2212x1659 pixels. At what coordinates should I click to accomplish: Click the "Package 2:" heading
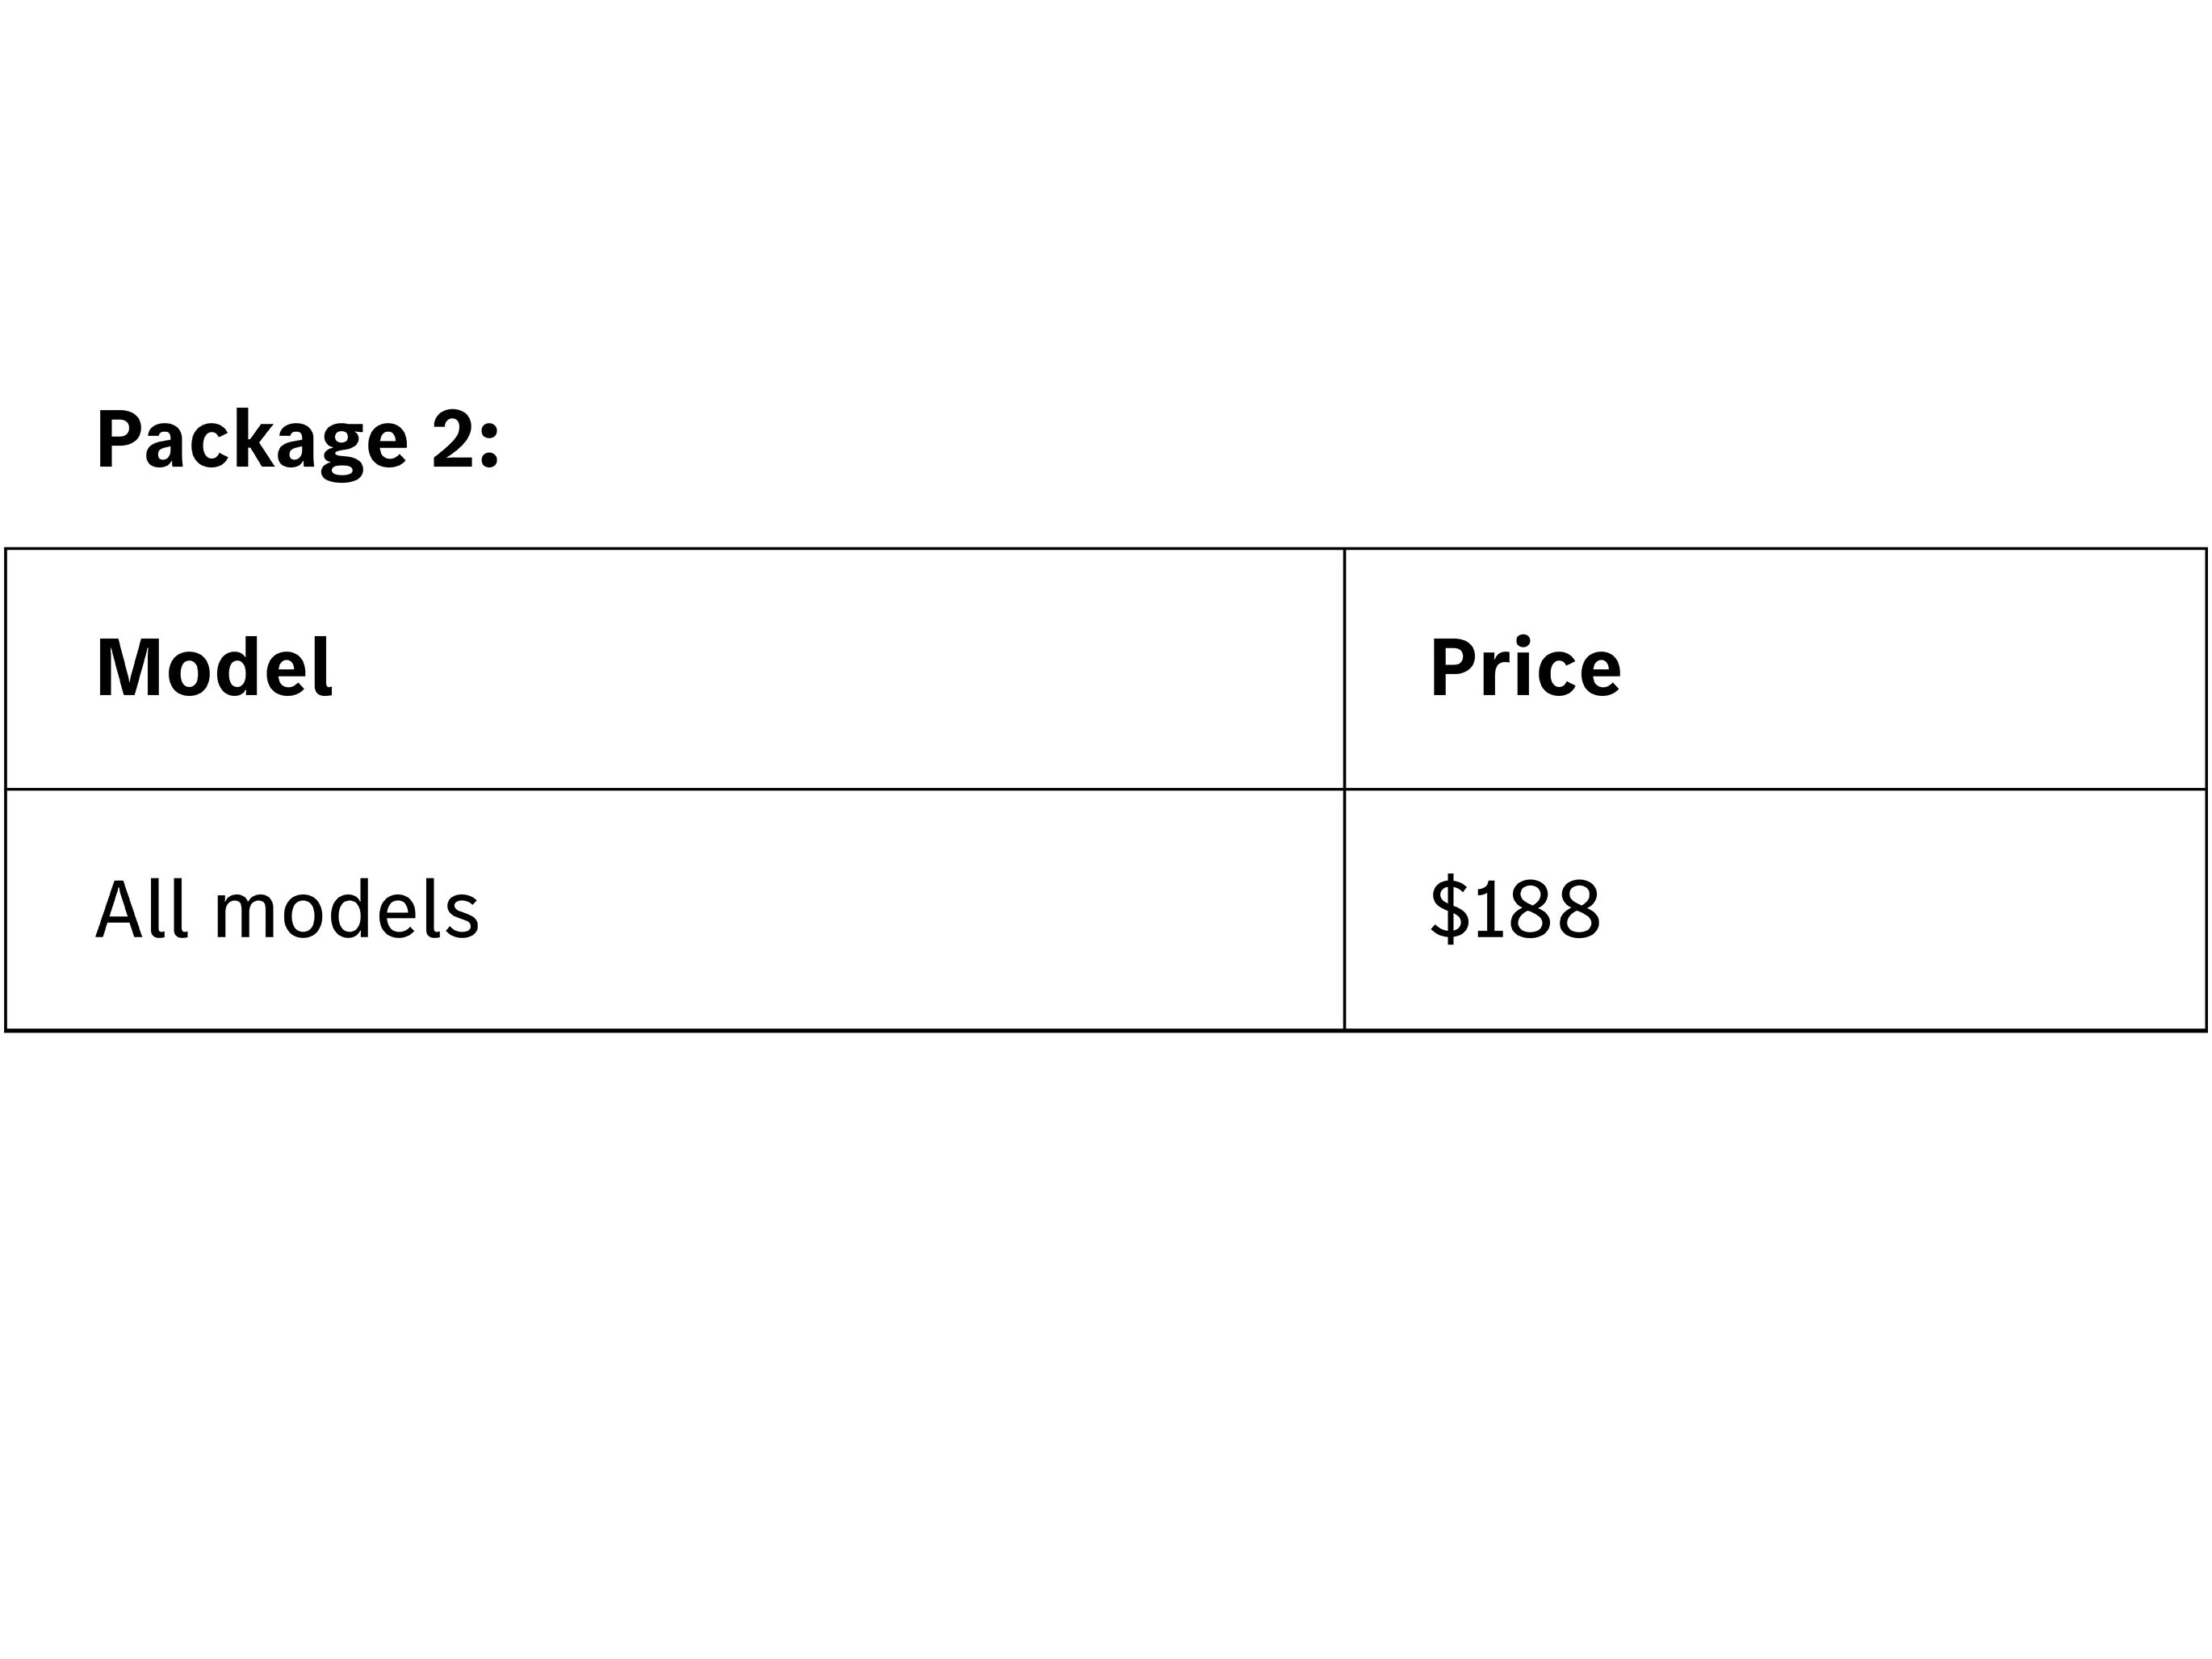tap(297, 440)
